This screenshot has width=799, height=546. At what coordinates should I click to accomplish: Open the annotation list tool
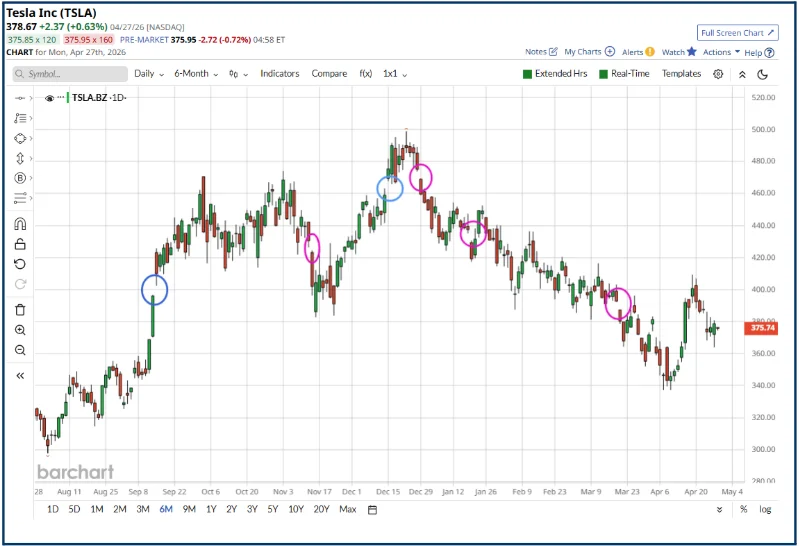20,118
